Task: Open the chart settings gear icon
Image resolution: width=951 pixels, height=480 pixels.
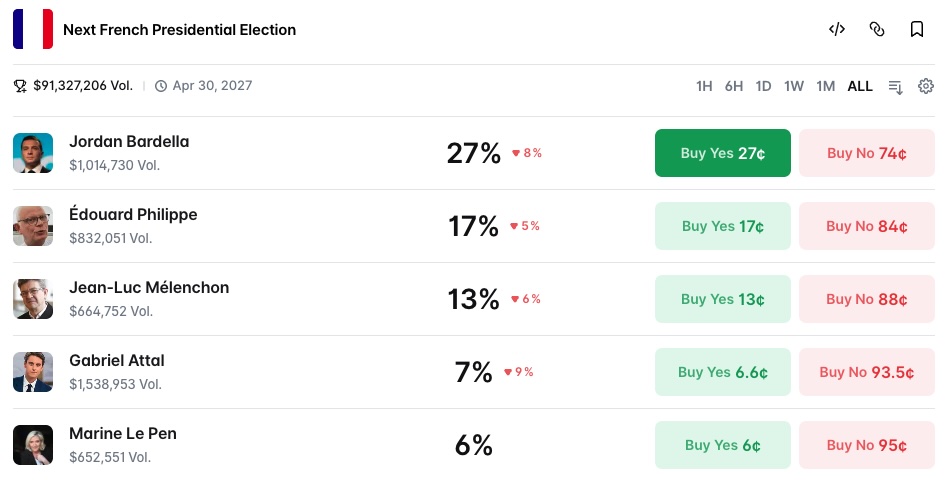Action: coord(926,86)
